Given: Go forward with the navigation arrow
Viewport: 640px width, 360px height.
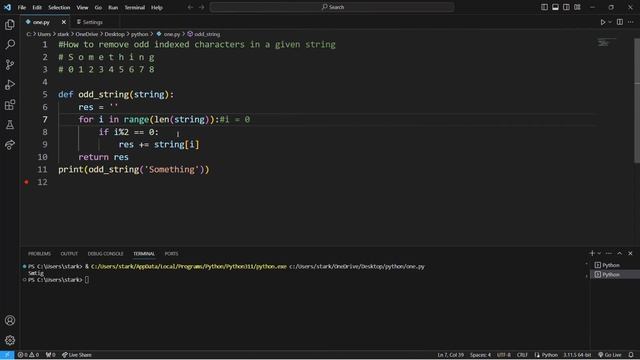Looking at the screenshot, I should (x=201, y=7).
